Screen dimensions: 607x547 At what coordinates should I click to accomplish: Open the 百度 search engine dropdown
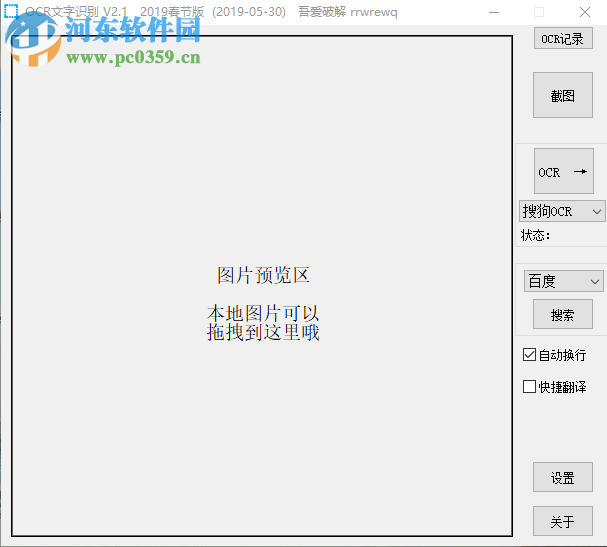coord(564,281)
